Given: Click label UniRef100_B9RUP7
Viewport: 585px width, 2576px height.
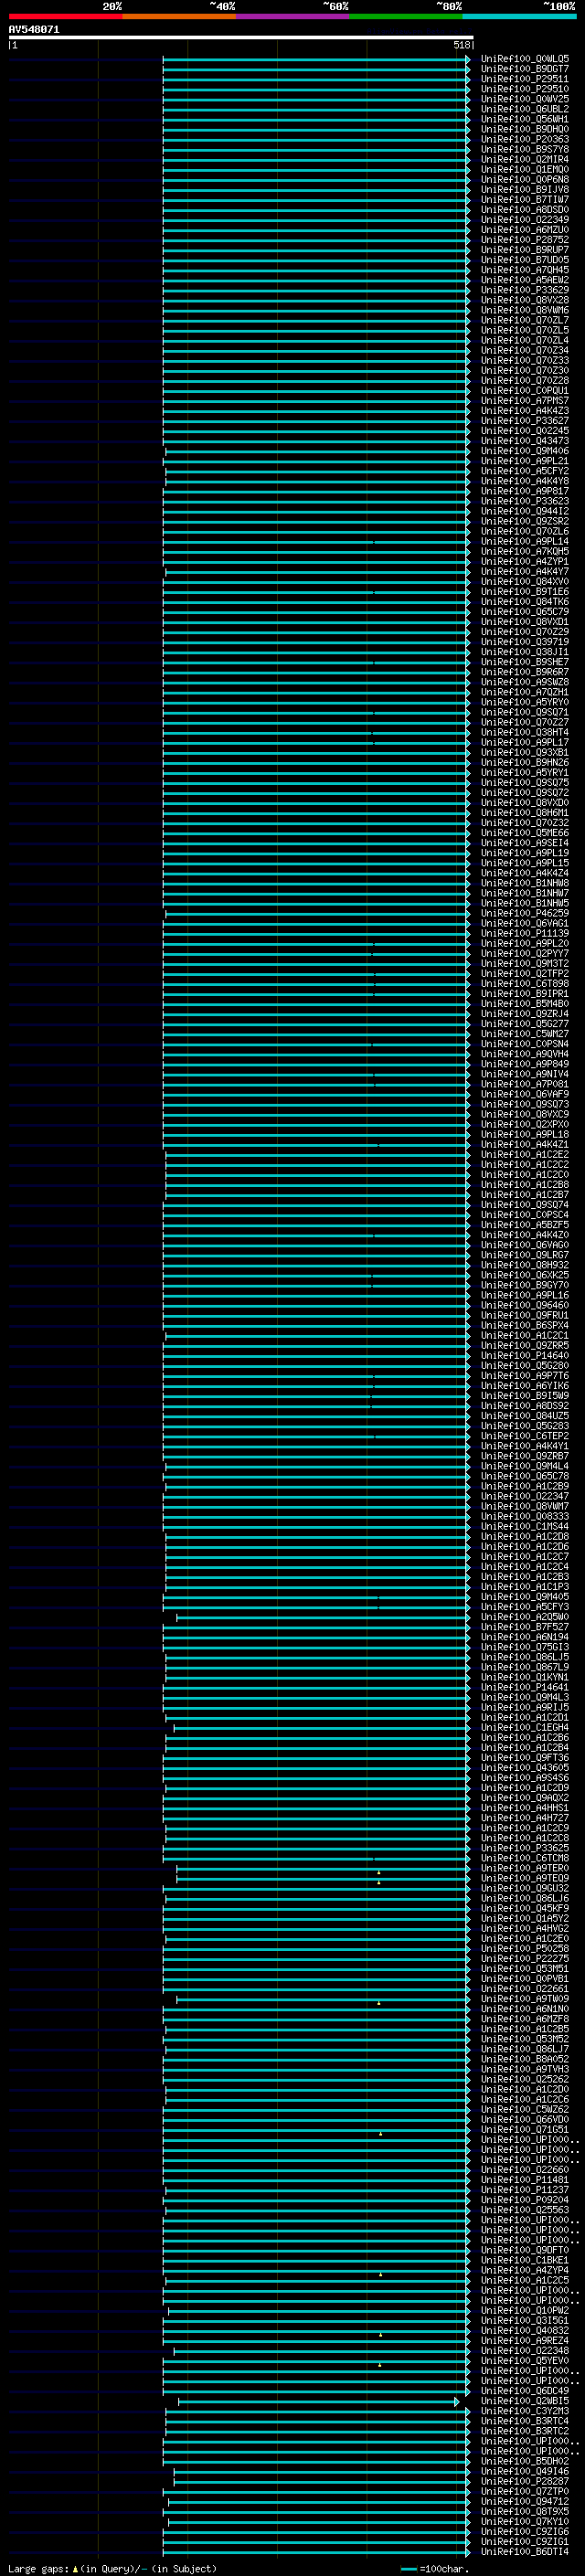Looking at the screenshot, I should [524, 250].
